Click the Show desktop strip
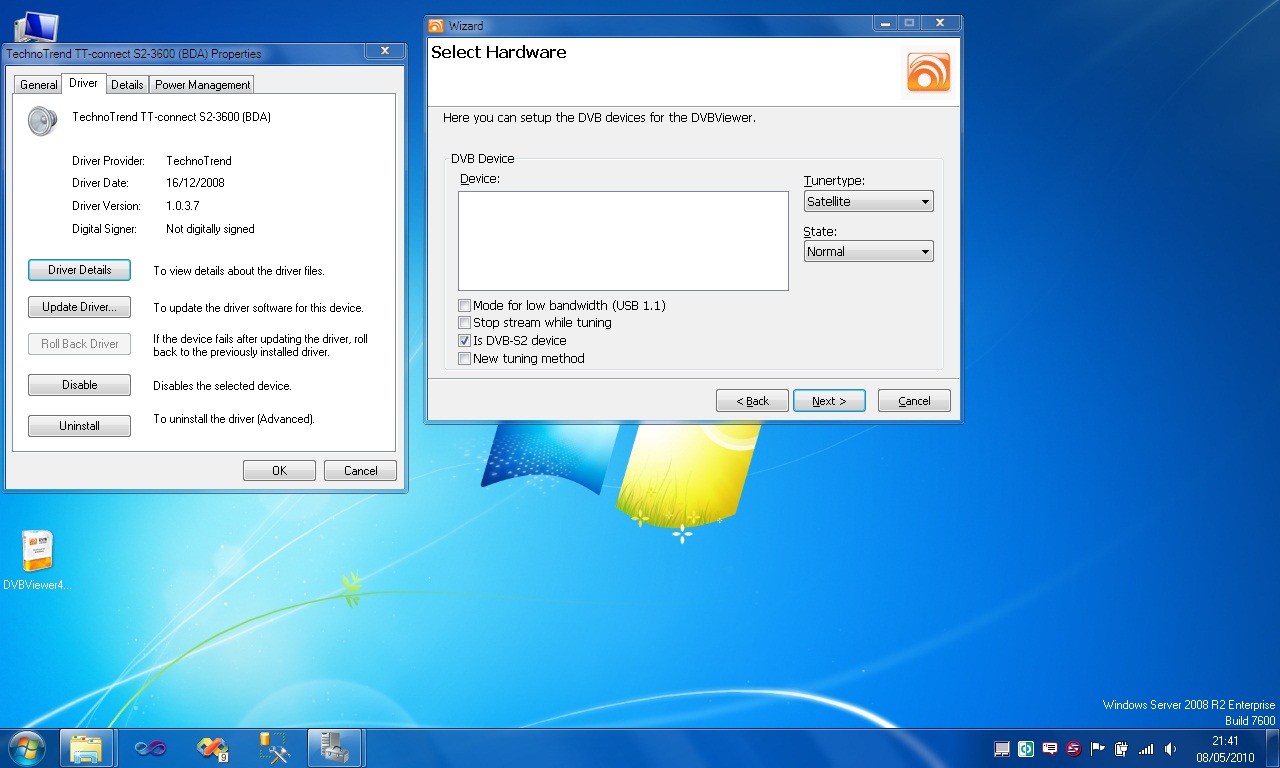This screenshot has height=768, width=1280. [x=1273, y=748]
